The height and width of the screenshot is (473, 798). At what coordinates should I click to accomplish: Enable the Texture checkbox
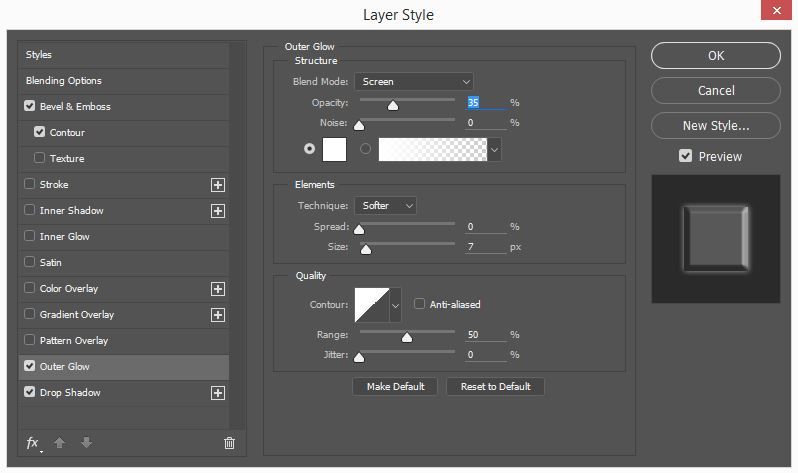tap(39, 158)
